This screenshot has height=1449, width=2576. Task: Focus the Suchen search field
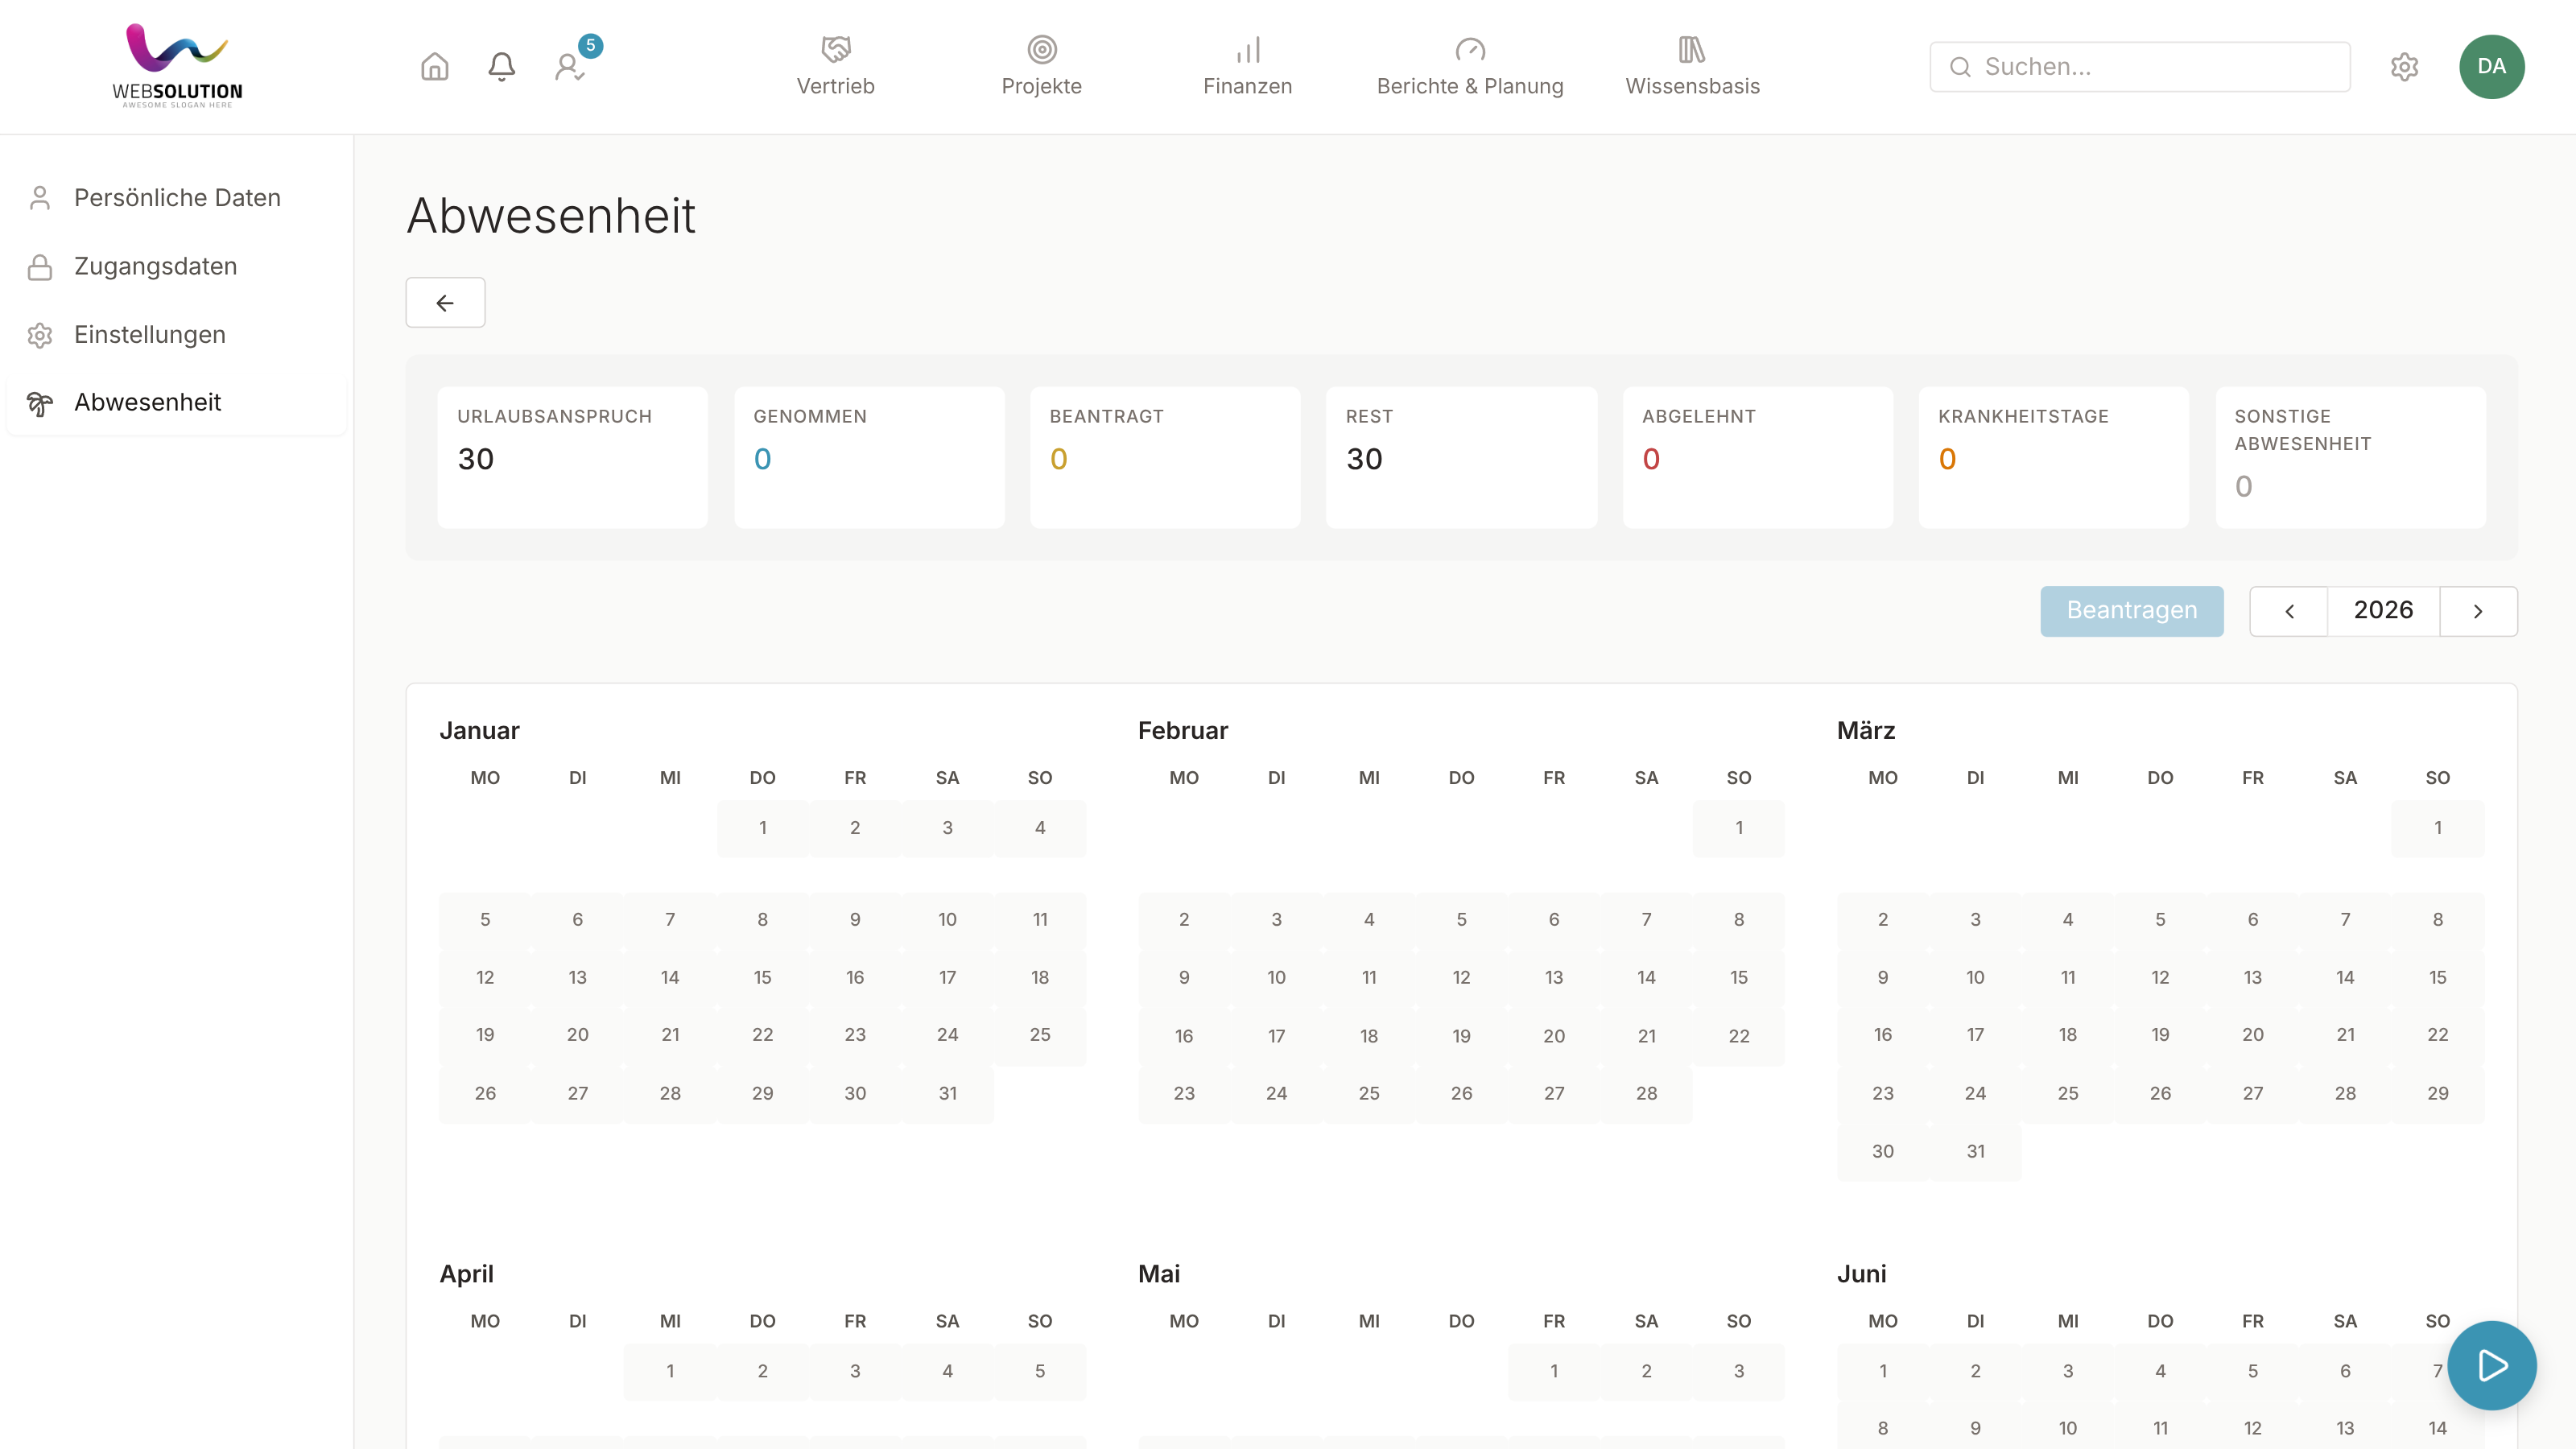pyautogui.click(x=2140, y=67)
